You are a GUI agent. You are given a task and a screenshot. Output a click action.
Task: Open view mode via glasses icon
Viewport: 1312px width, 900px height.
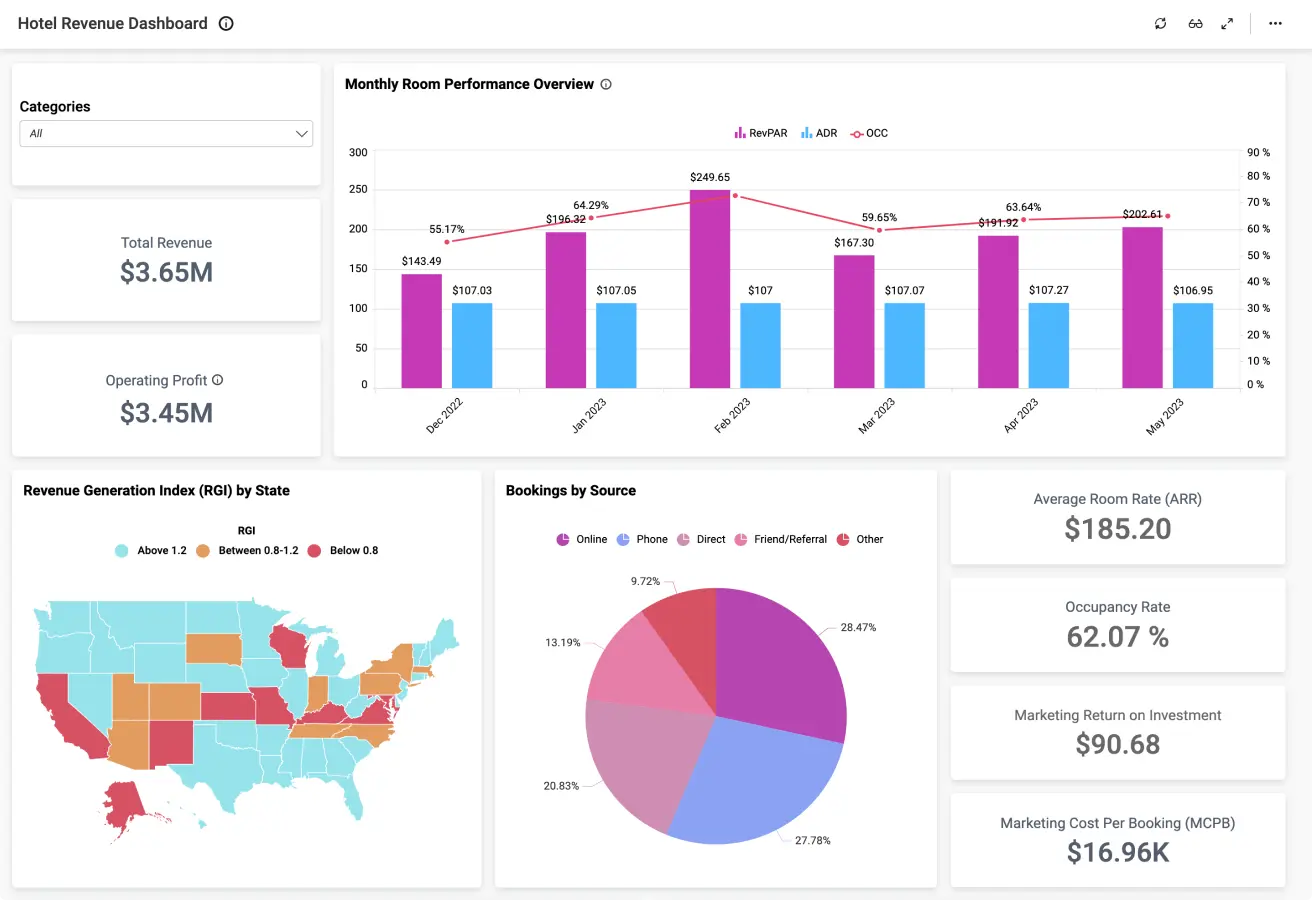[x=1195, y=24]
